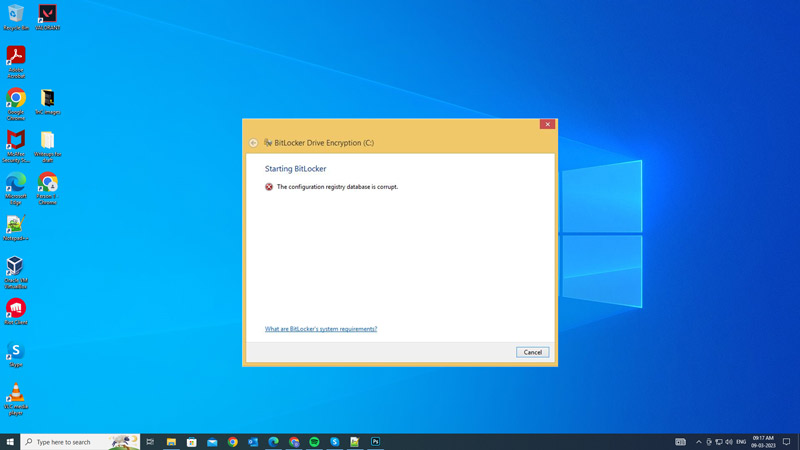Open Skype from the taskbar
This screenshot has height=450, width=800.
tap(335, 442)
